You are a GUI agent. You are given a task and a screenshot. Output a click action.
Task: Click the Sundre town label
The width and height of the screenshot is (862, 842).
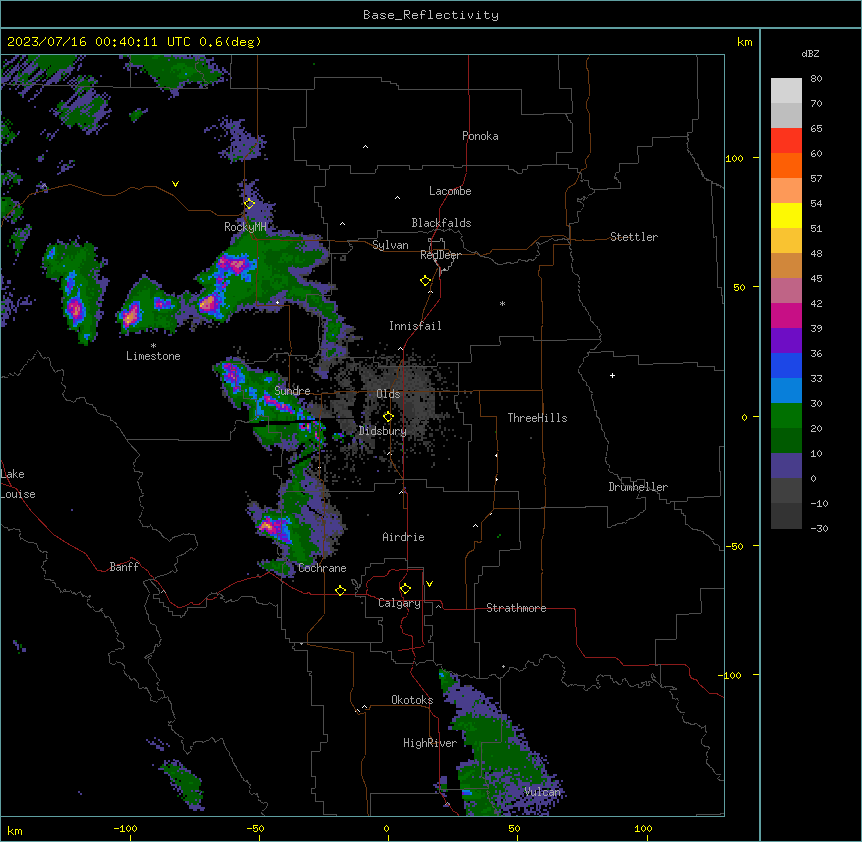click(292, 391)
